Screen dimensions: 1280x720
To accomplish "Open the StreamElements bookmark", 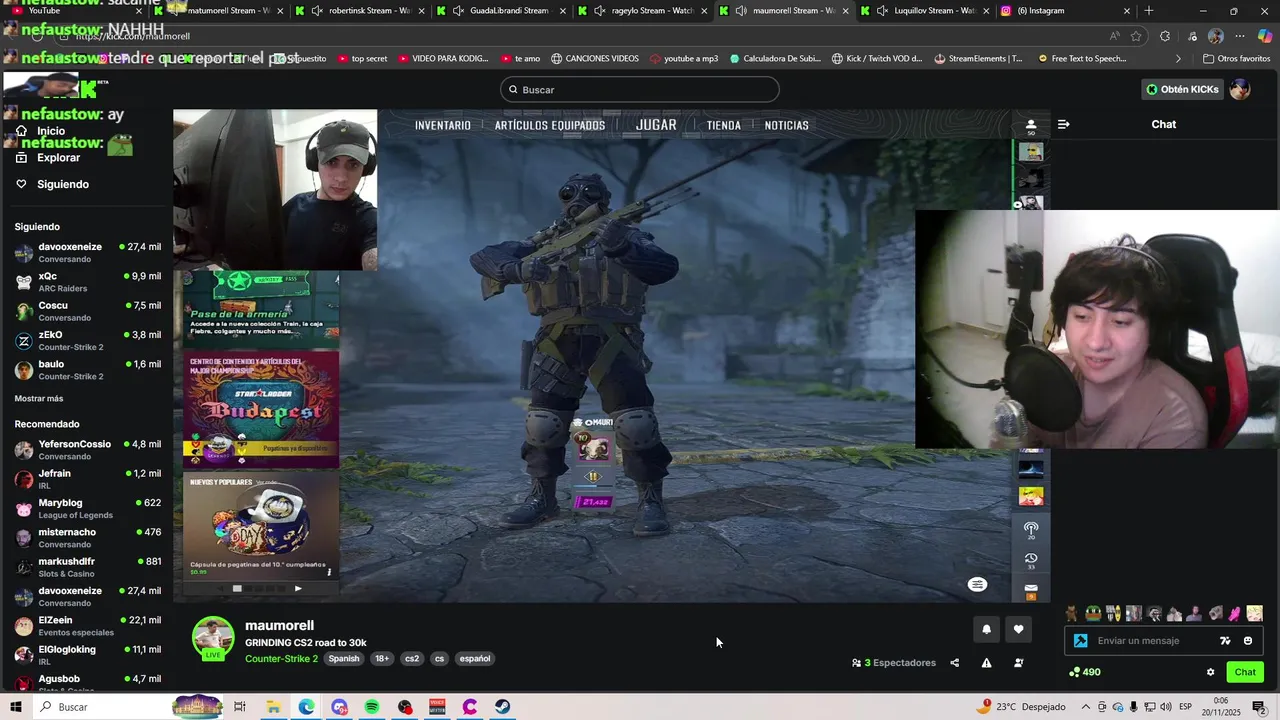I will tap(978, 59).
